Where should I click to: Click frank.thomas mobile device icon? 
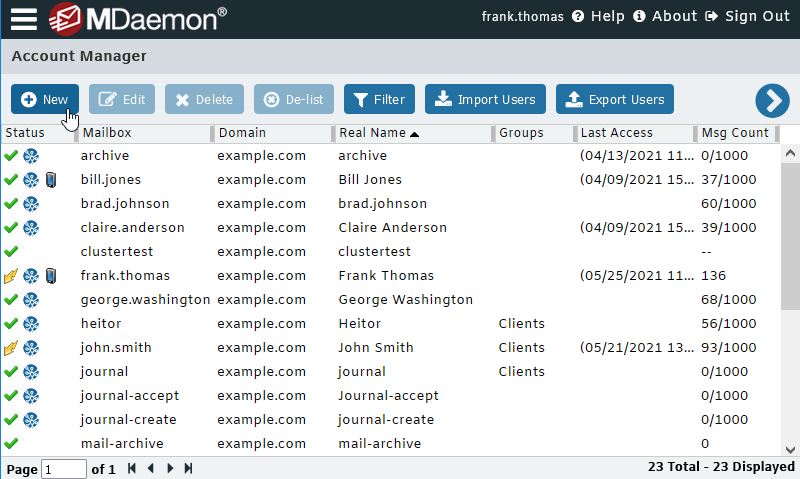[x=51, y=275]
